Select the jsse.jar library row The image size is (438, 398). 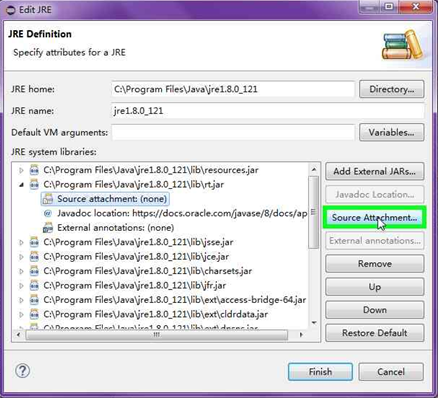[x=138, y=242]
